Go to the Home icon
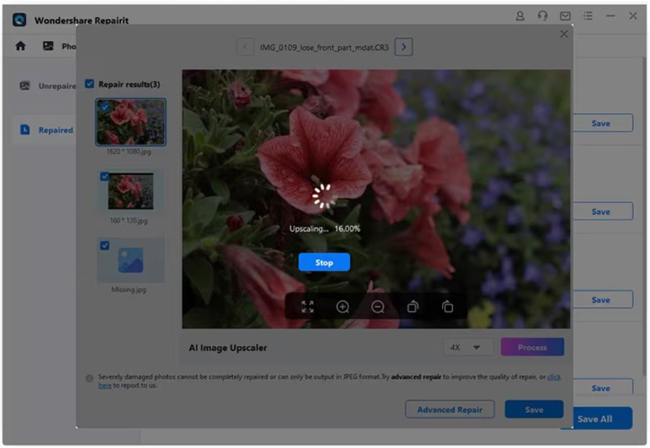650x448 pixels. click(x=20, y=46)
